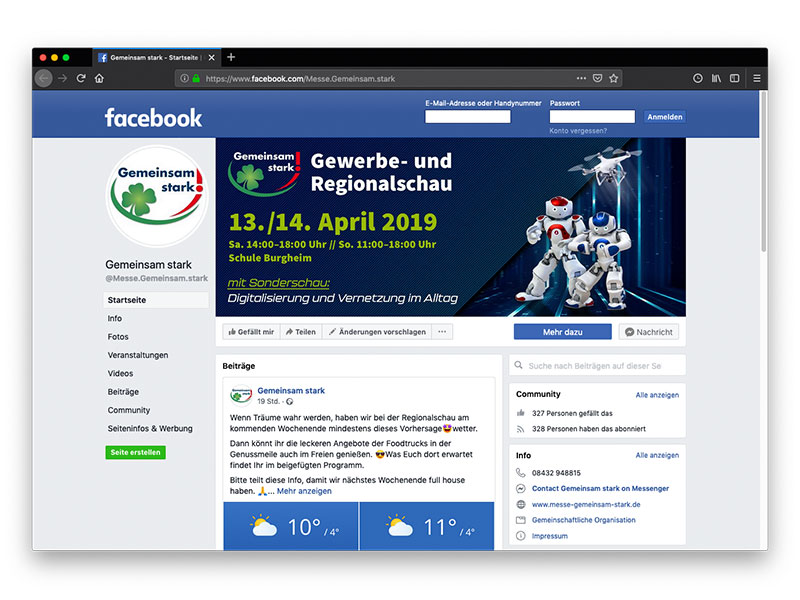Viewport: 800px width, 600px height.
Task: Select the Gemeinsam stark - Startseite tab
Action: (x=157, y=58)
